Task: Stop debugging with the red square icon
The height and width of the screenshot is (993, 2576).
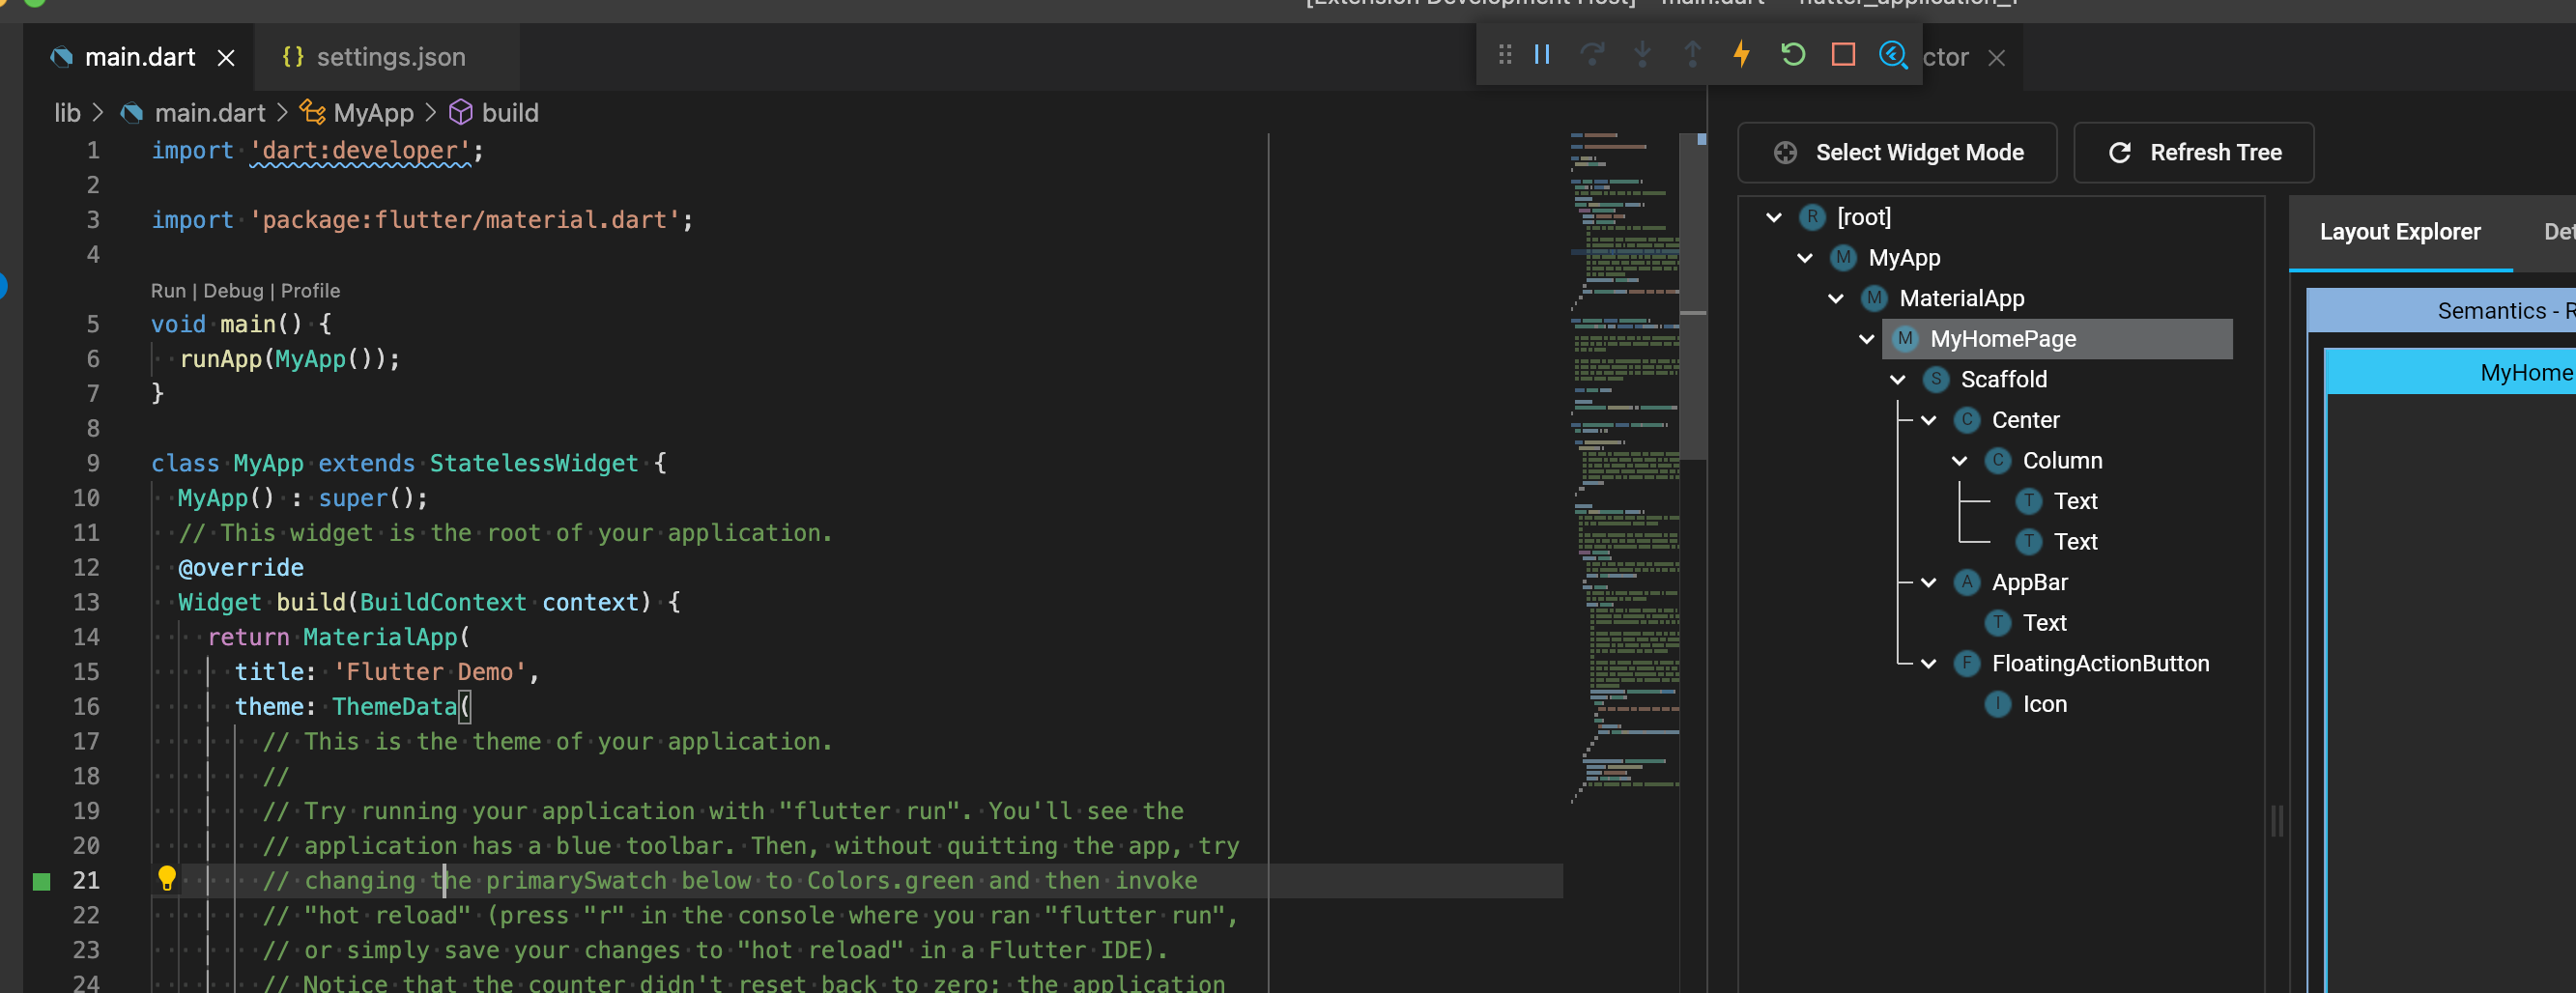Action: (1843, 55)
